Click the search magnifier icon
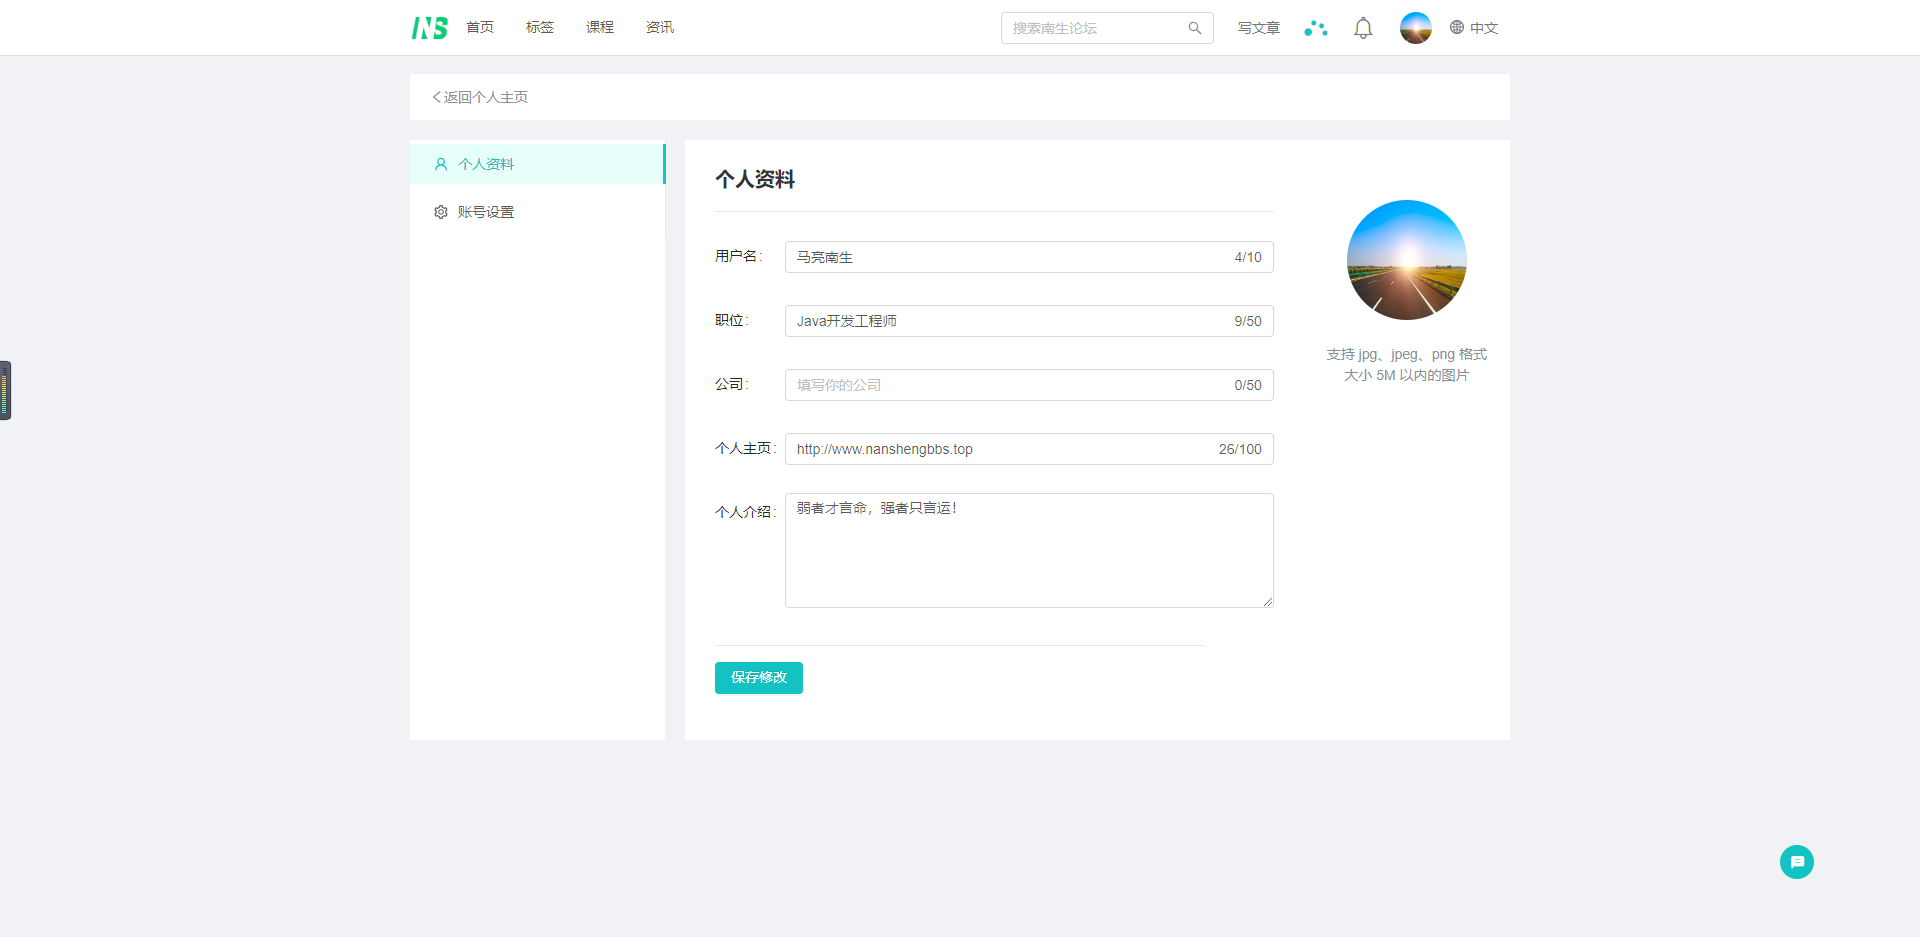The width and height of the screenshot is (1920, 937). click(1195, 28)
